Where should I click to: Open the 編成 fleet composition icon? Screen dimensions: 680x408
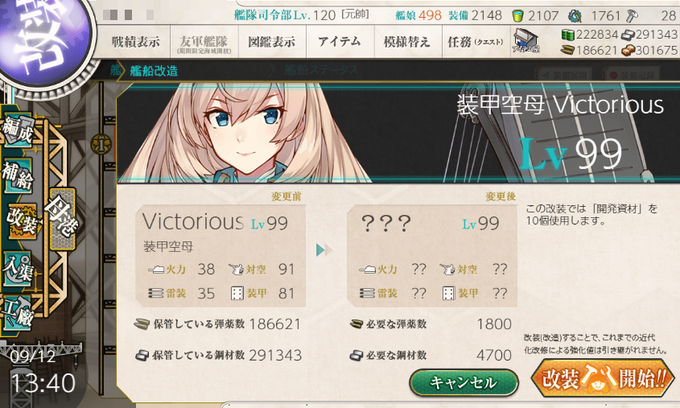tap(17, 130)
